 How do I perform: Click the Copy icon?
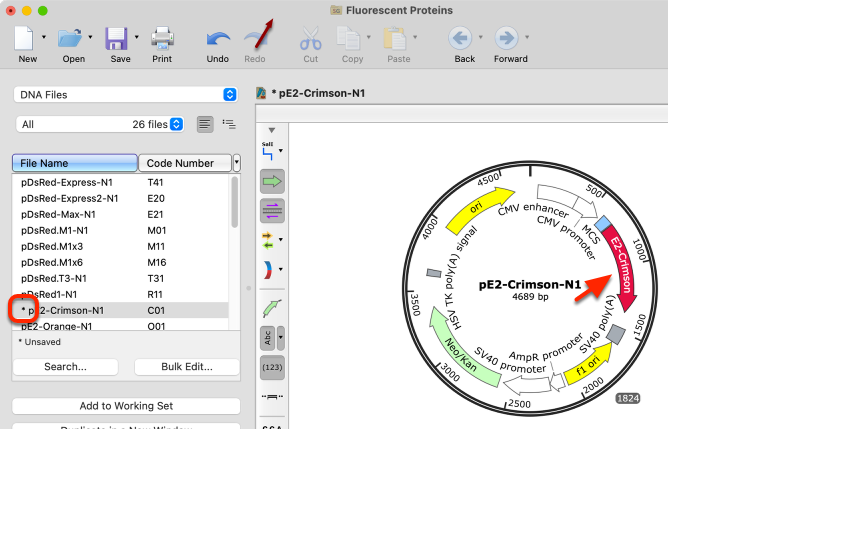[349, 39]
